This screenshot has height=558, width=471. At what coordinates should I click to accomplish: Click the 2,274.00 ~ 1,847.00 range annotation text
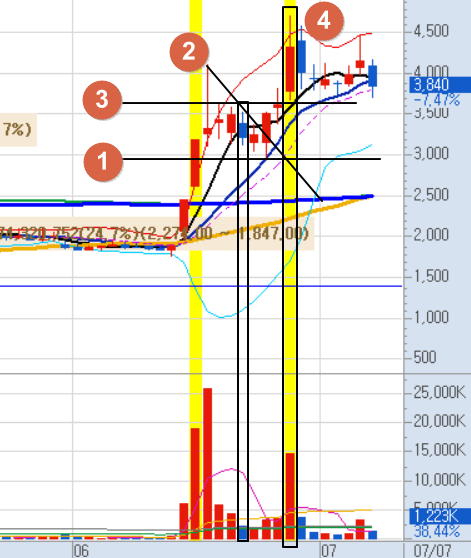[x=225, y=234]
